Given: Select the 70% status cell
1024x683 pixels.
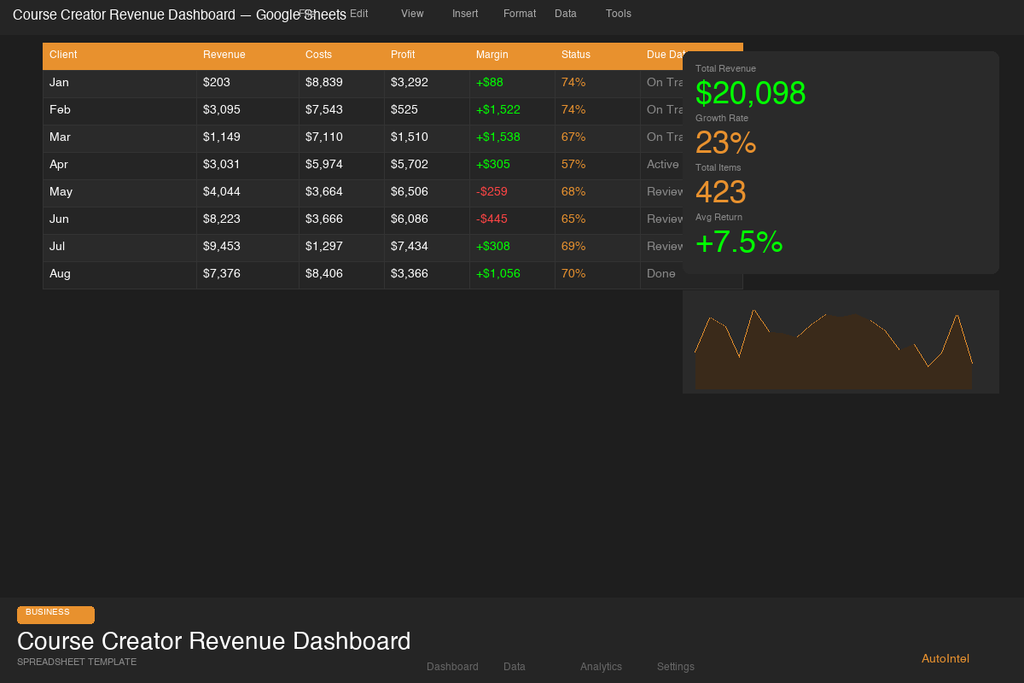Looking at the screenshot, I should [598, 275].
